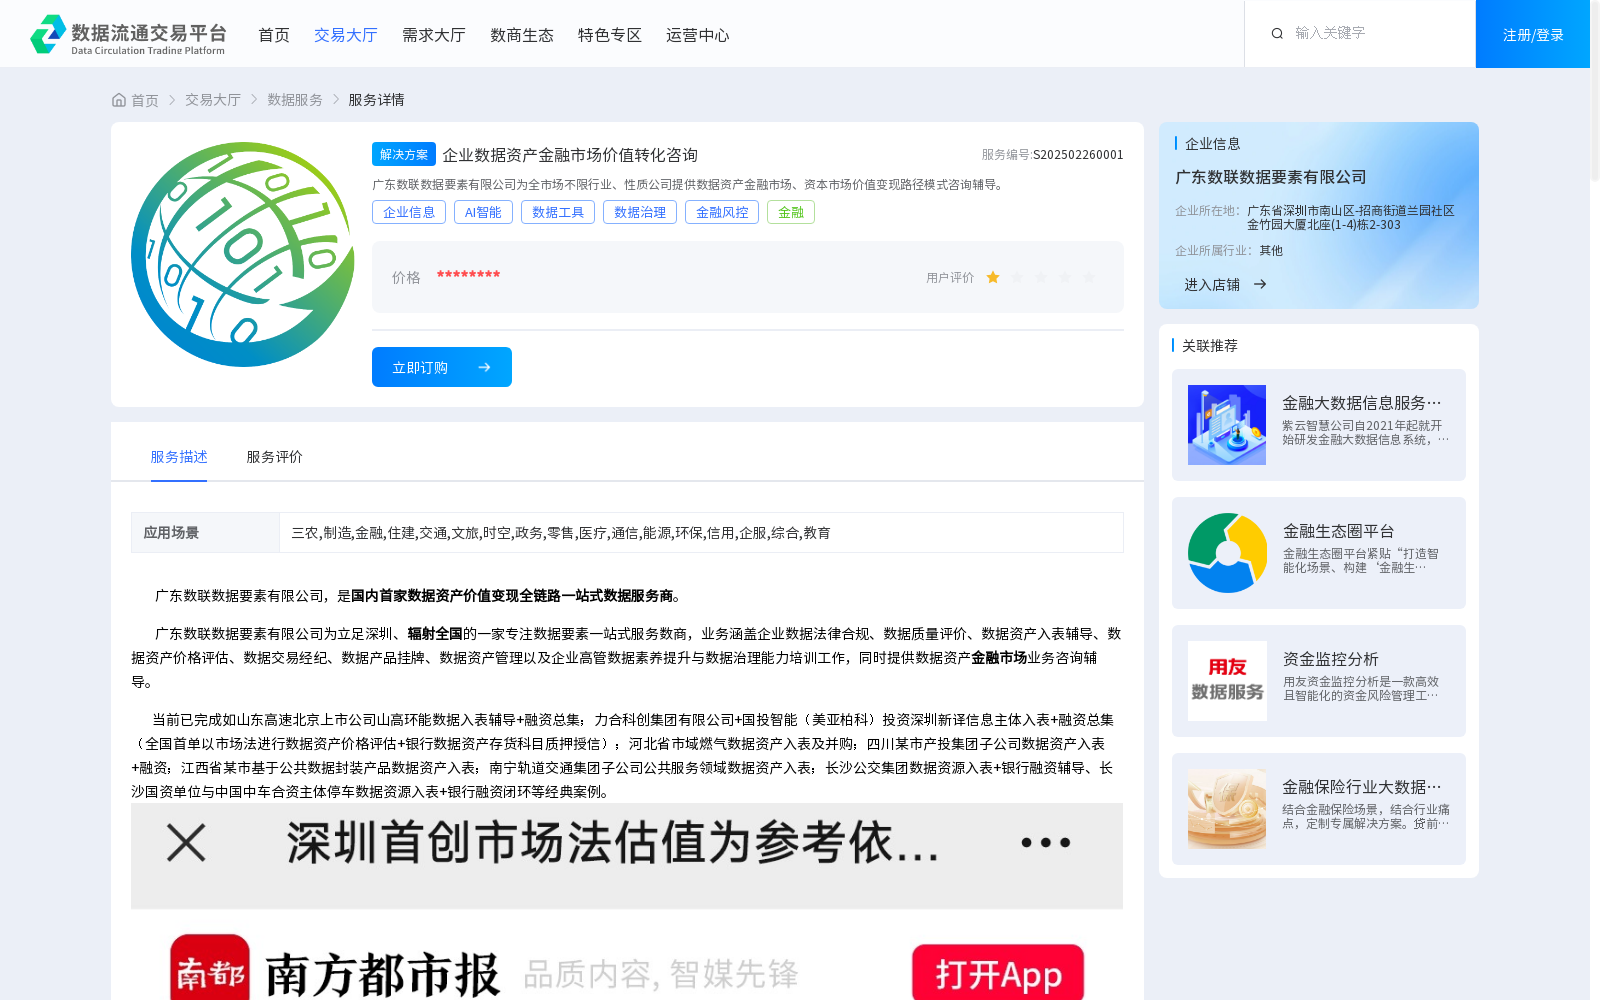This screenshot has height=1000, width=1600.
Task: Click company name 广东数联数据要素有限公司 in 企业信息
Action: point(1271,177)
